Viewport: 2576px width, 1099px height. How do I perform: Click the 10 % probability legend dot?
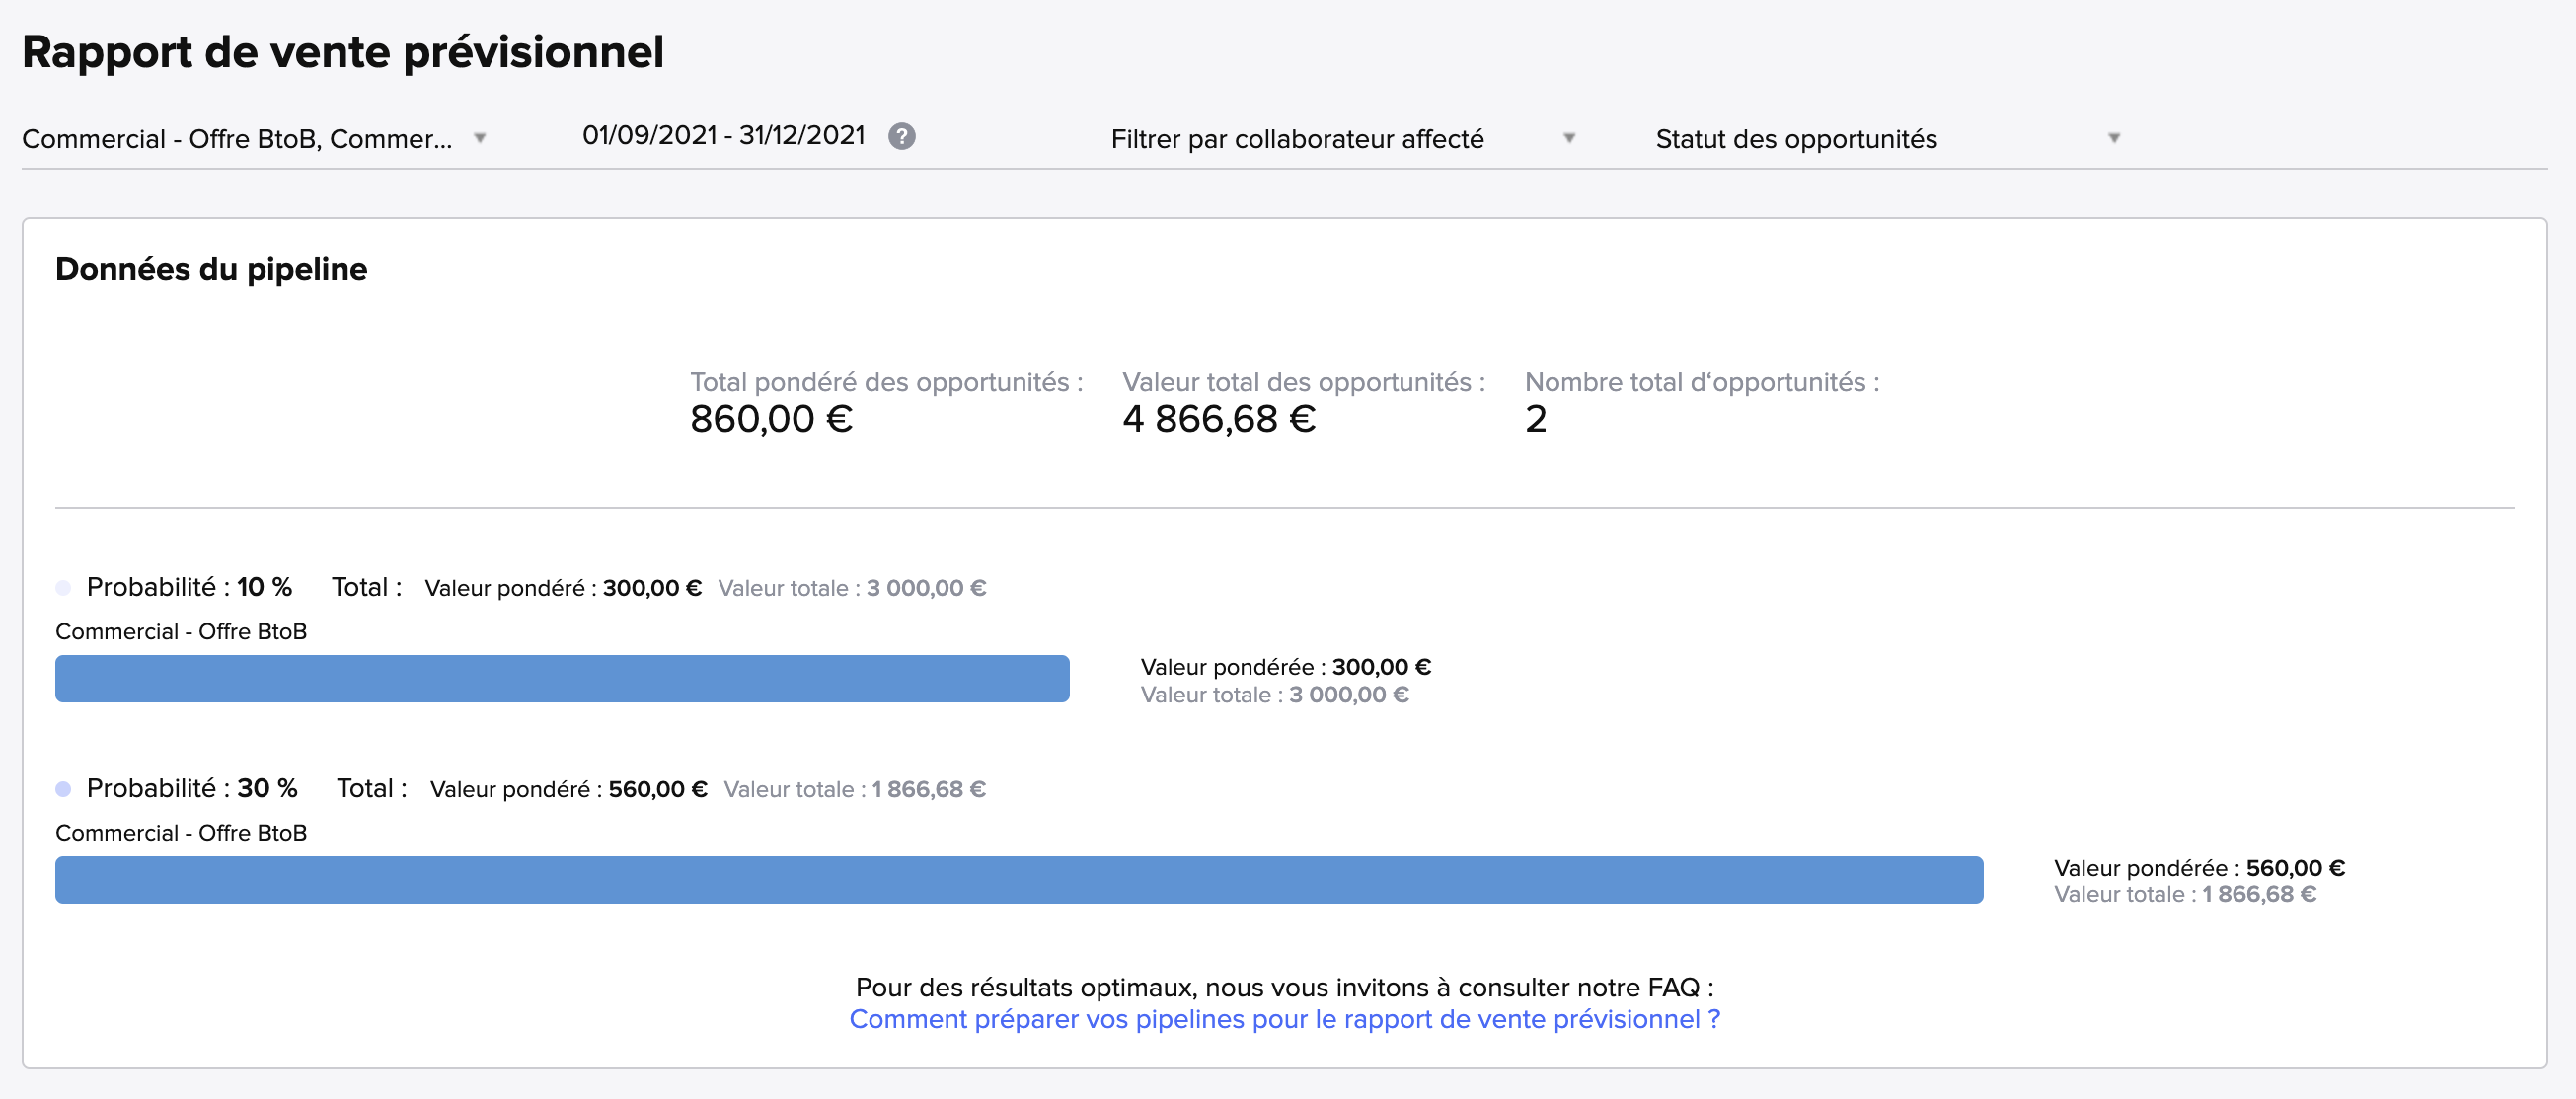point(63,588)
